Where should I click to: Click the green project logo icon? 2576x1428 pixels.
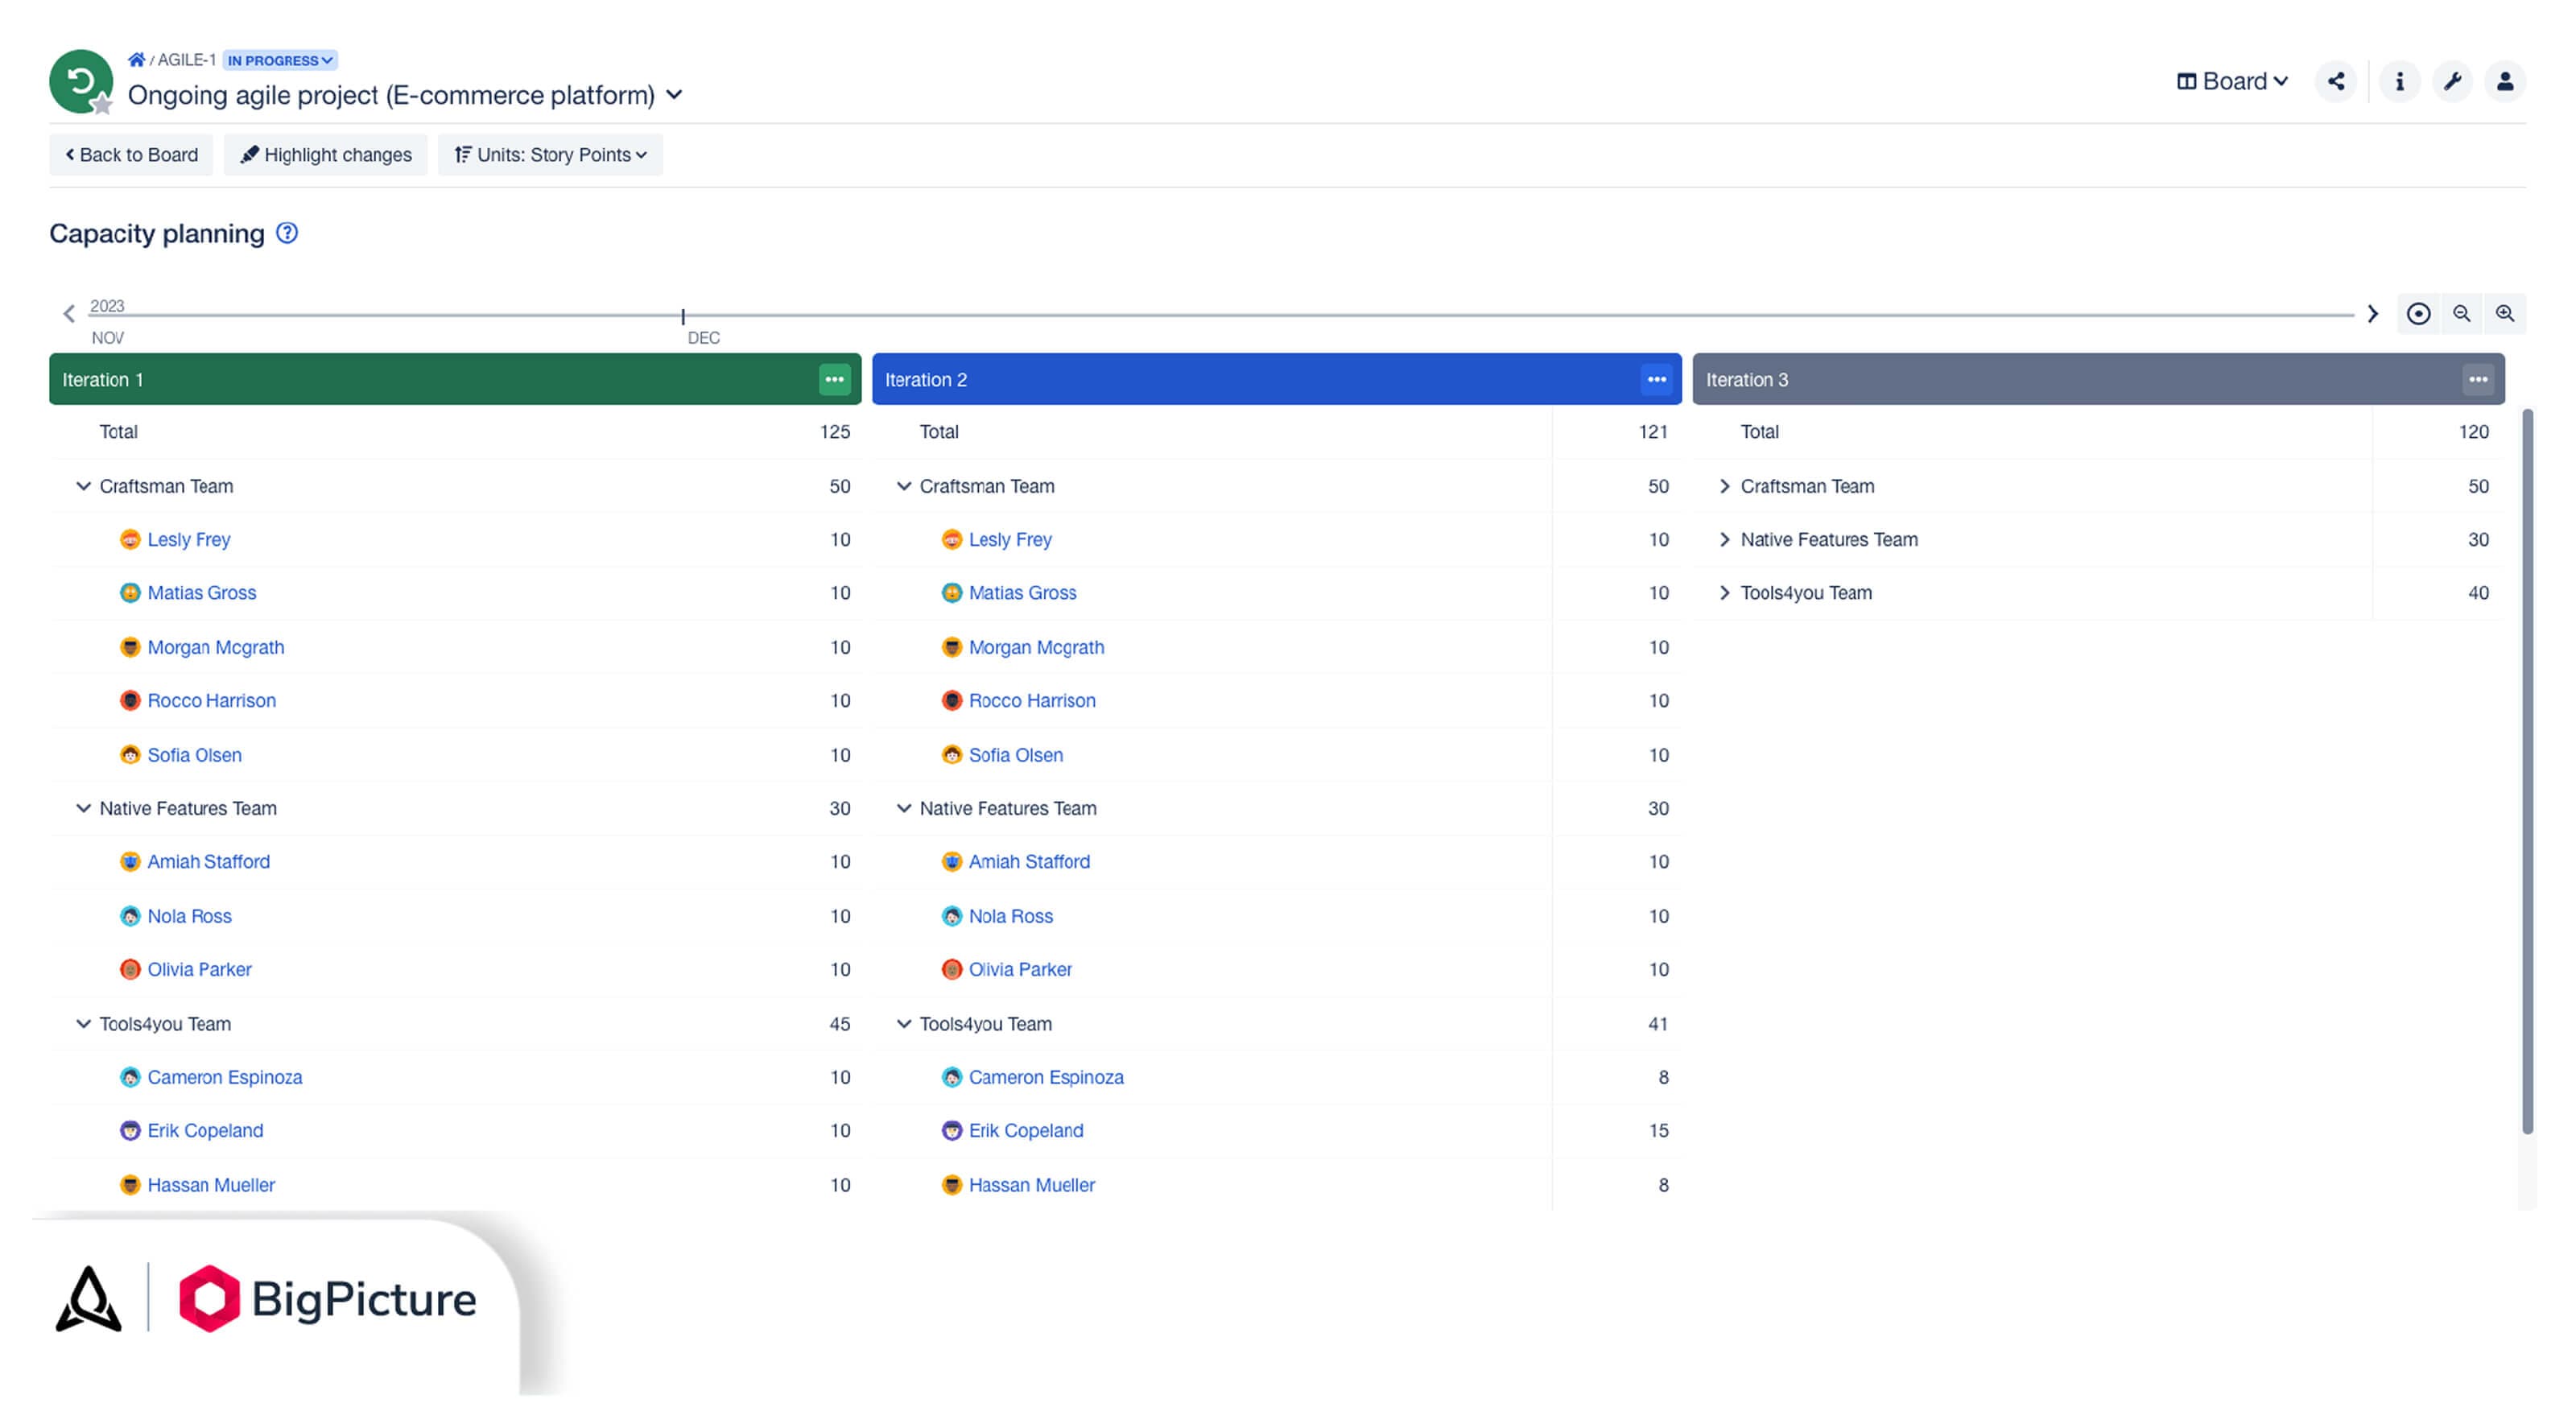[80, 81]
